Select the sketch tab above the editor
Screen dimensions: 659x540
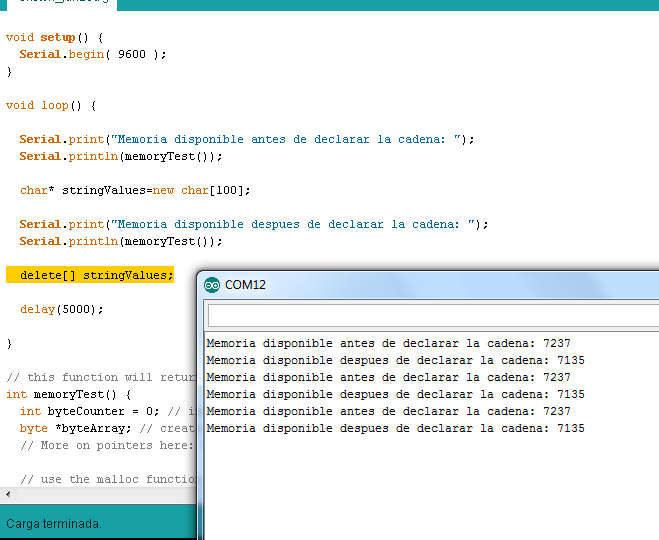click(x=58, y=4)
